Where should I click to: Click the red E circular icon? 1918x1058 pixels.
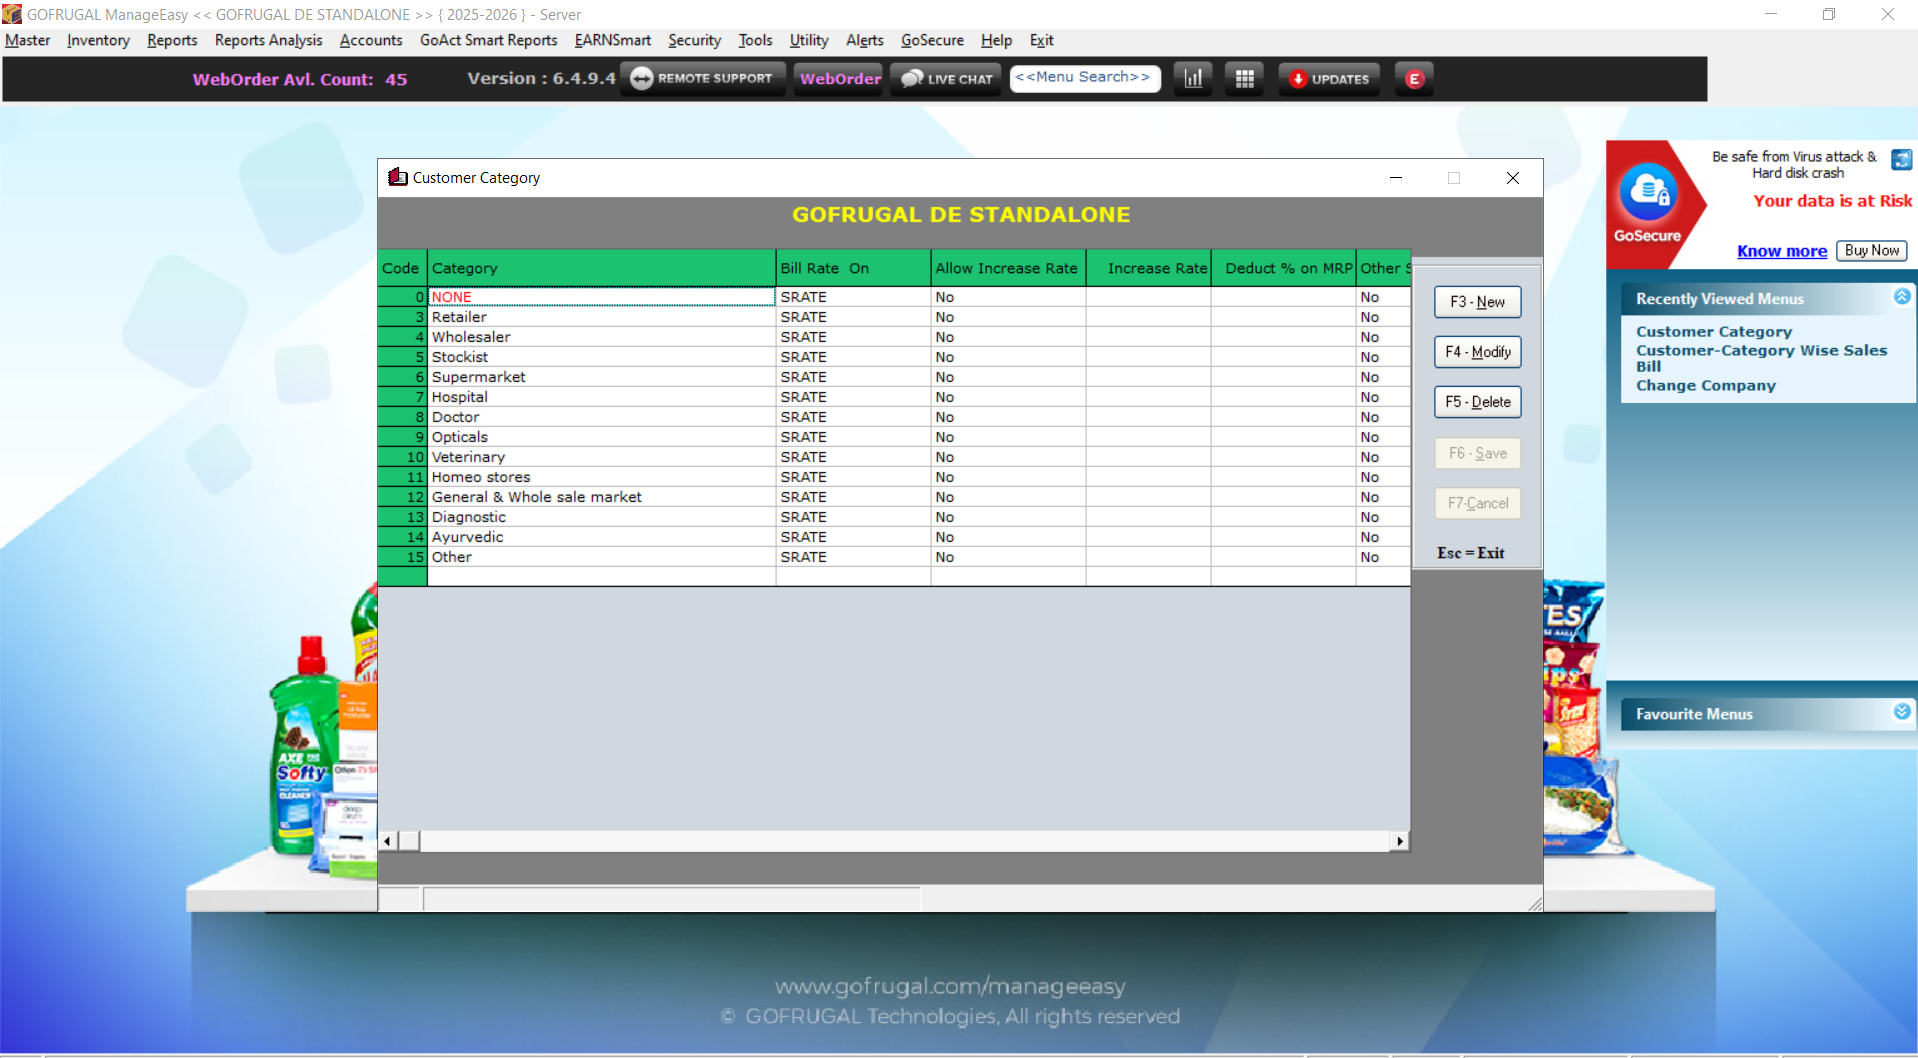pyautogui.click(x=1414, y=79)
